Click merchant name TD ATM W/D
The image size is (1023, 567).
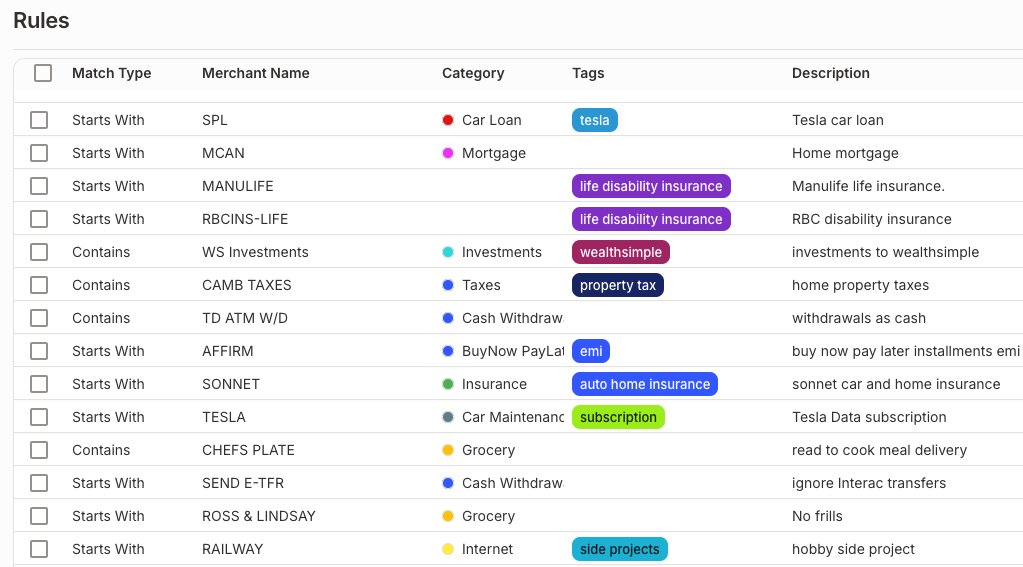click(245, 318)
